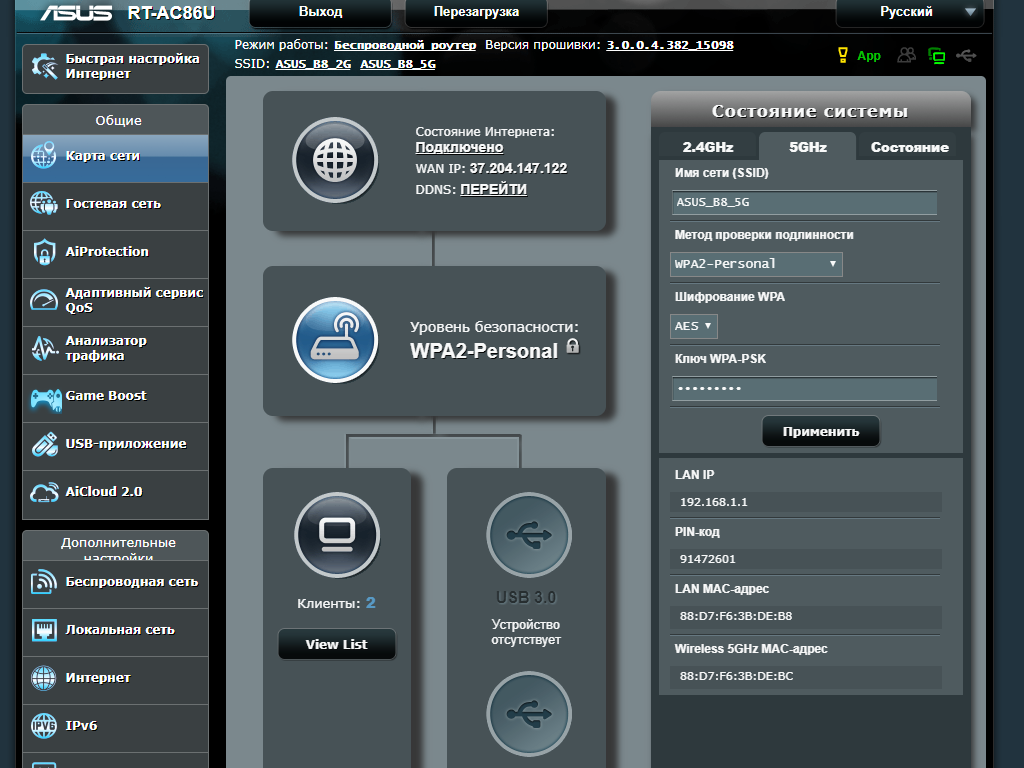The height and width of the screenshot is (768, 1024).
Task: Click the LAN IP value 192.168.1.1
Action: tap(714, 502)
